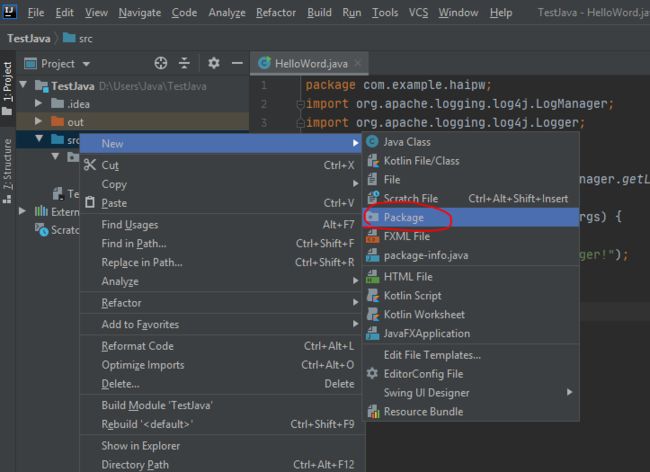
Task: Click the Kotlin File/Class icon
Action: coord(373,161)
